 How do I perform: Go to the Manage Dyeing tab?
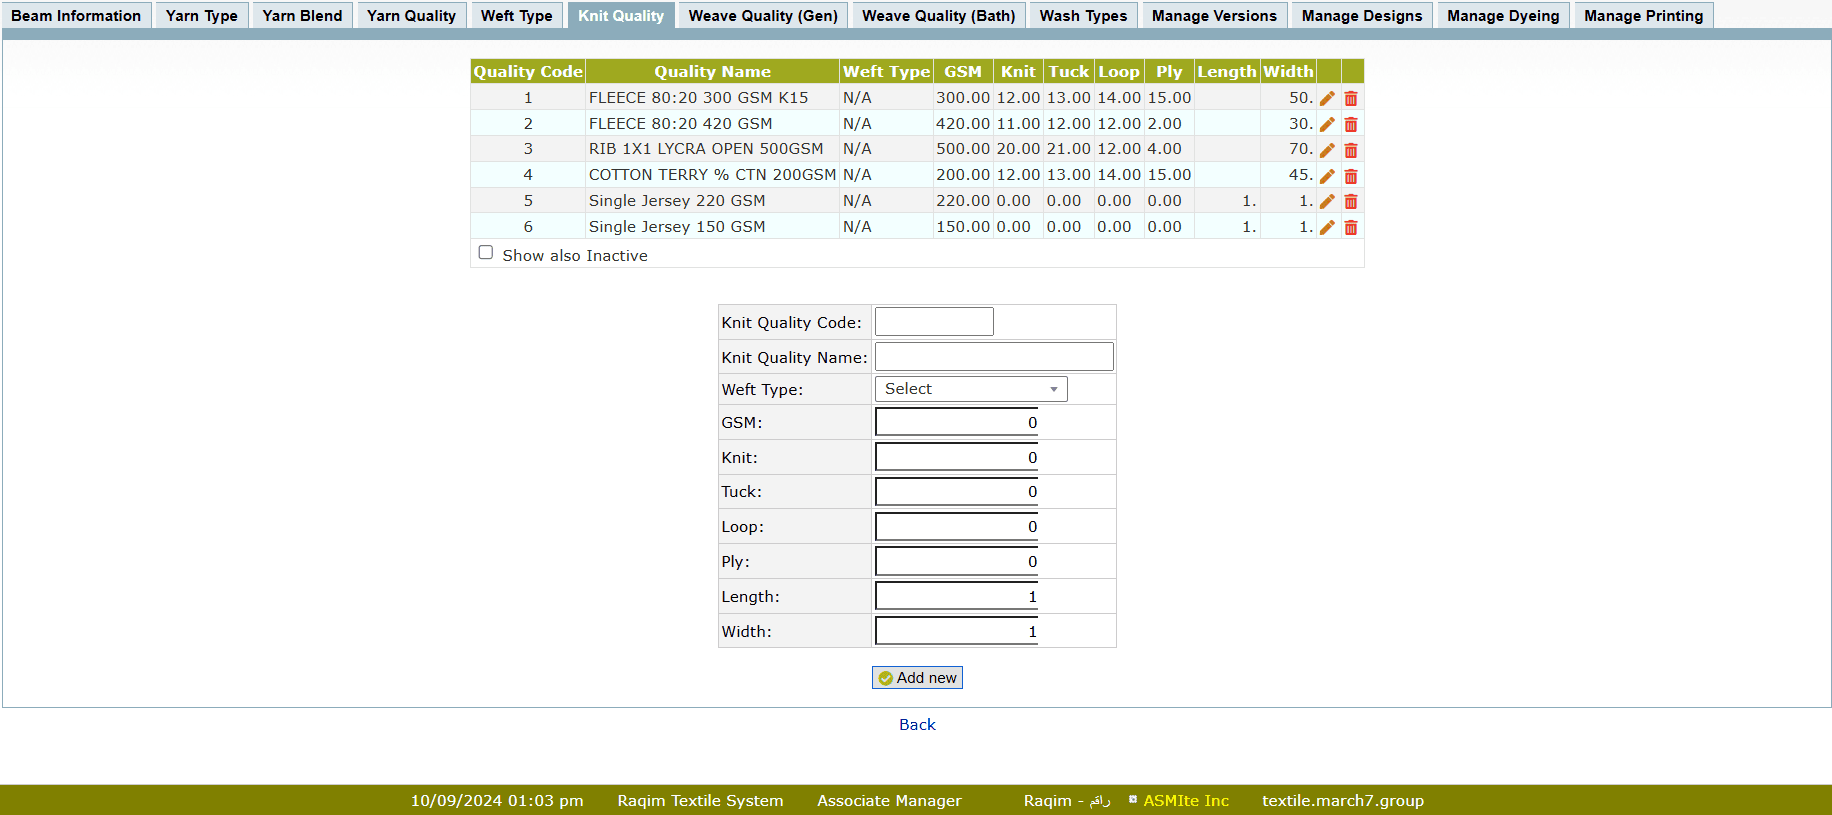point(1502,16)
